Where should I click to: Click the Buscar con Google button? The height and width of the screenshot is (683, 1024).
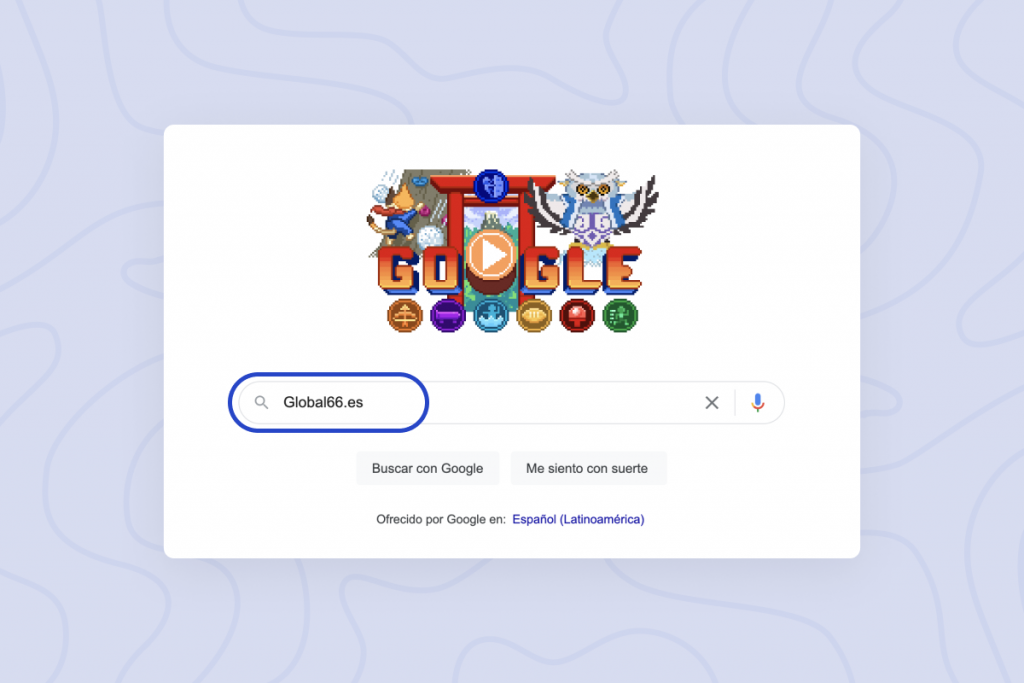428,468
